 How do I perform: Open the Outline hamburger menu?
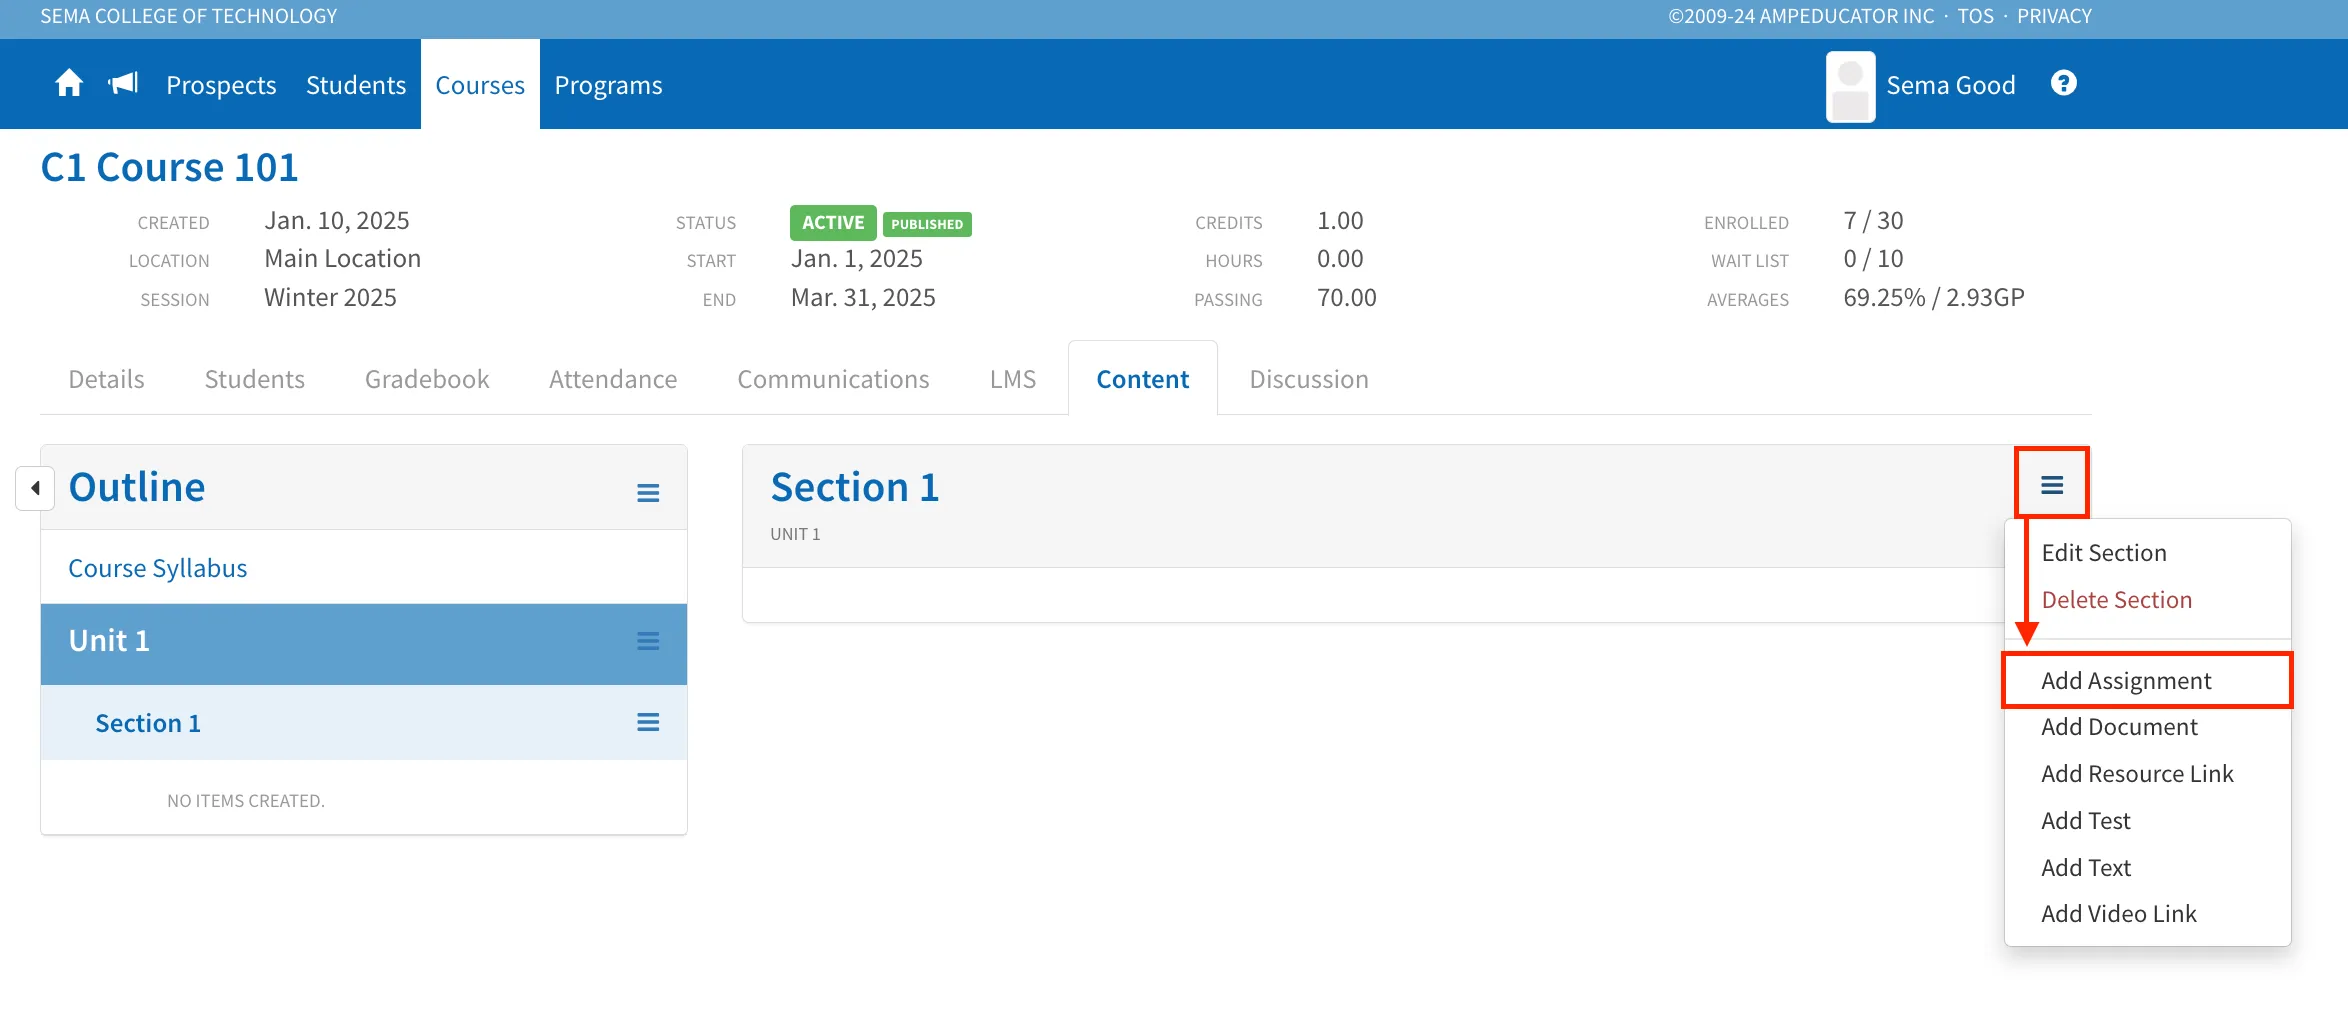[648, 493]
